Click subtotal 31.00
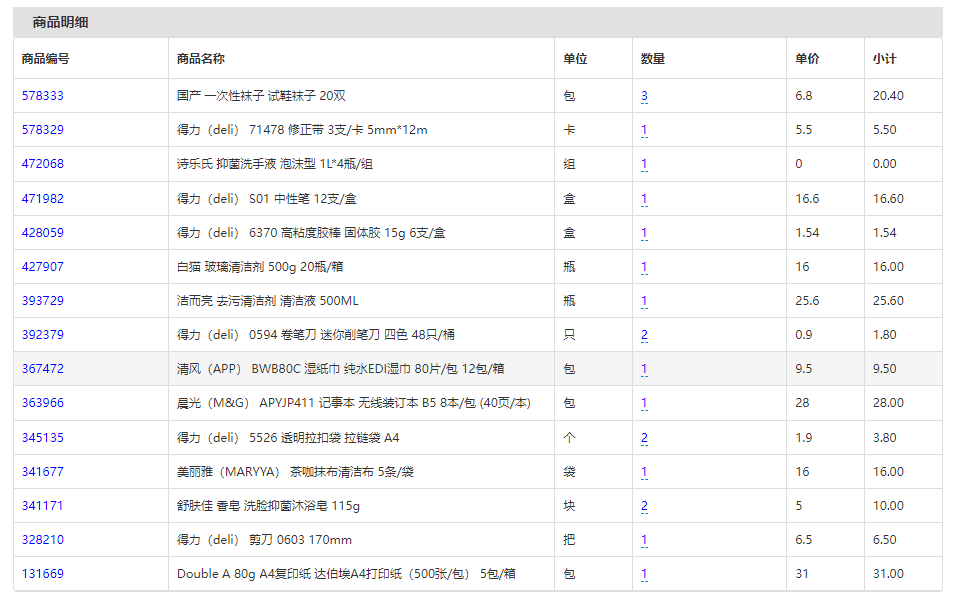The height and width of the screenshot is (595, 968). [888, 573]
